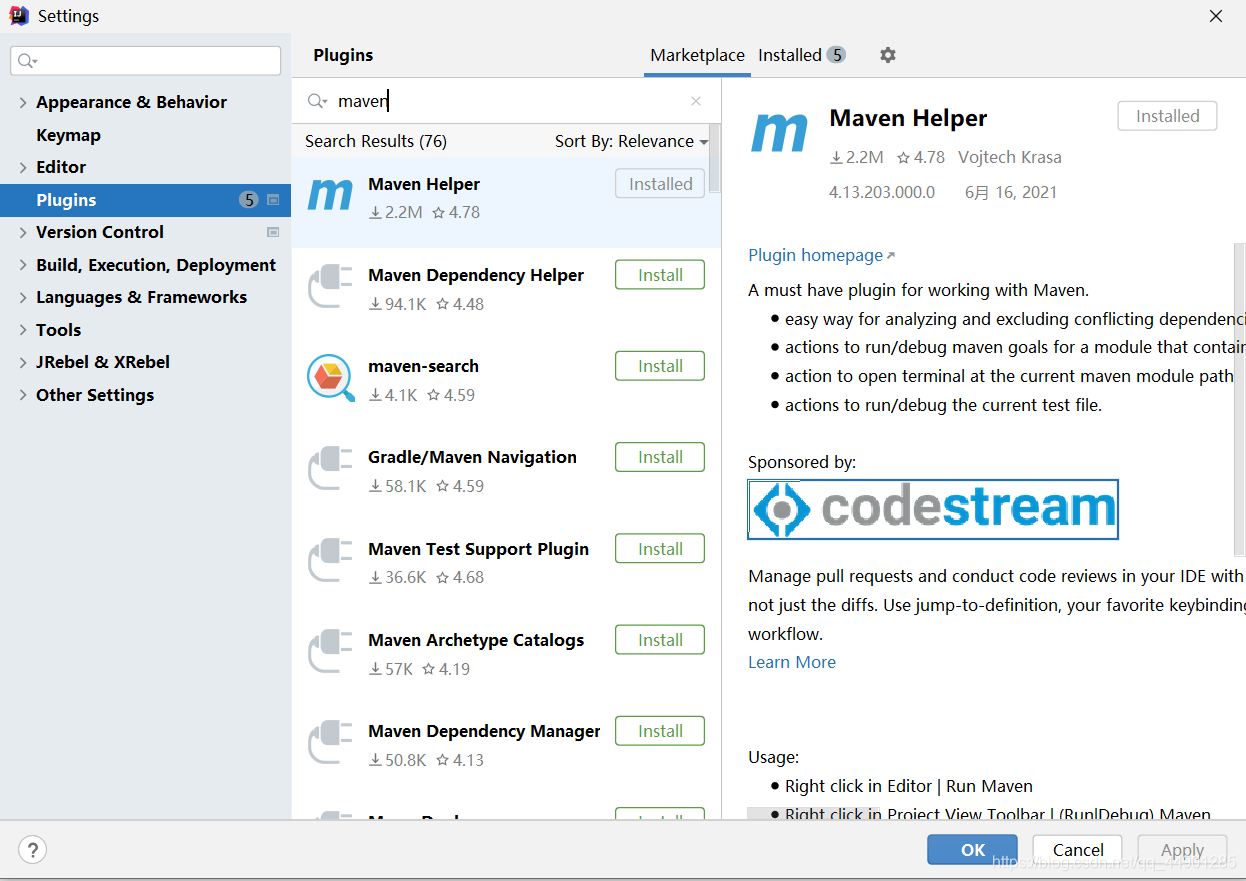
Task: Click the maven-search plugin icon
Action: click(x=330, y=377)
